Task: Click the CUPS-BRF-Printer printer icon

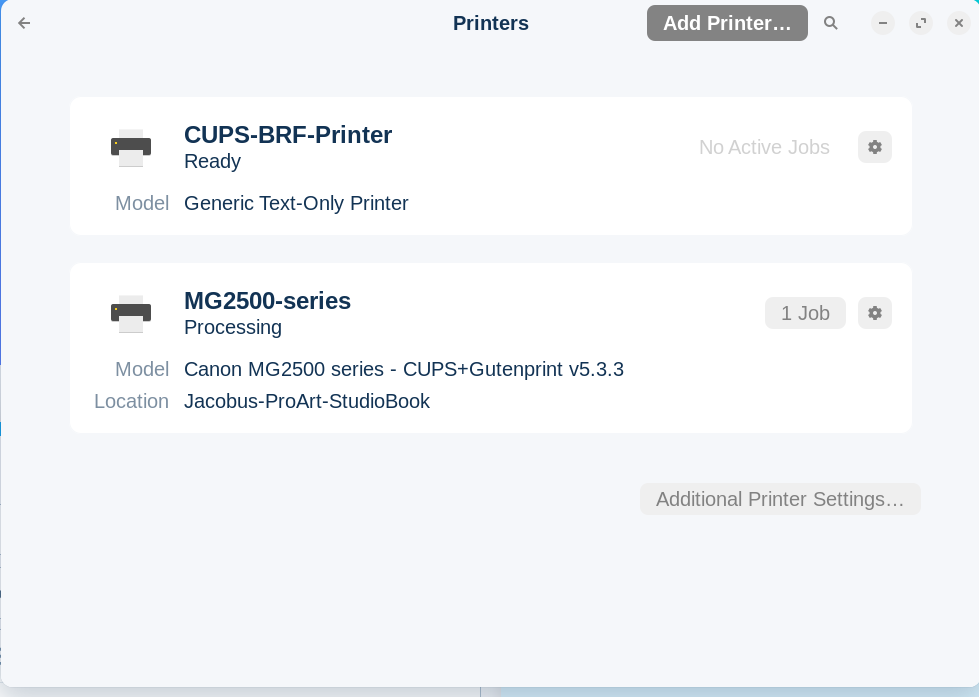Action: tap(131, 148)
